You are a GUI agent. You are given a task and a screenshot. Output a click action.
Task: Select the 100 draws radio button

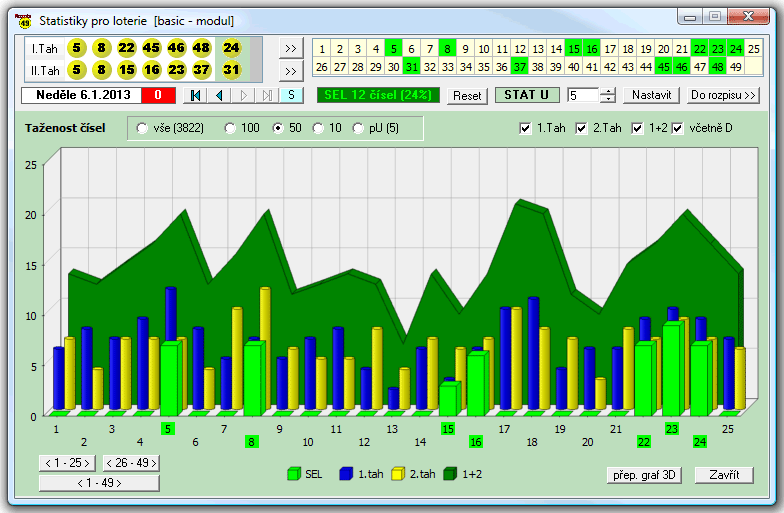pyautogui.click(x=230, y=128)
